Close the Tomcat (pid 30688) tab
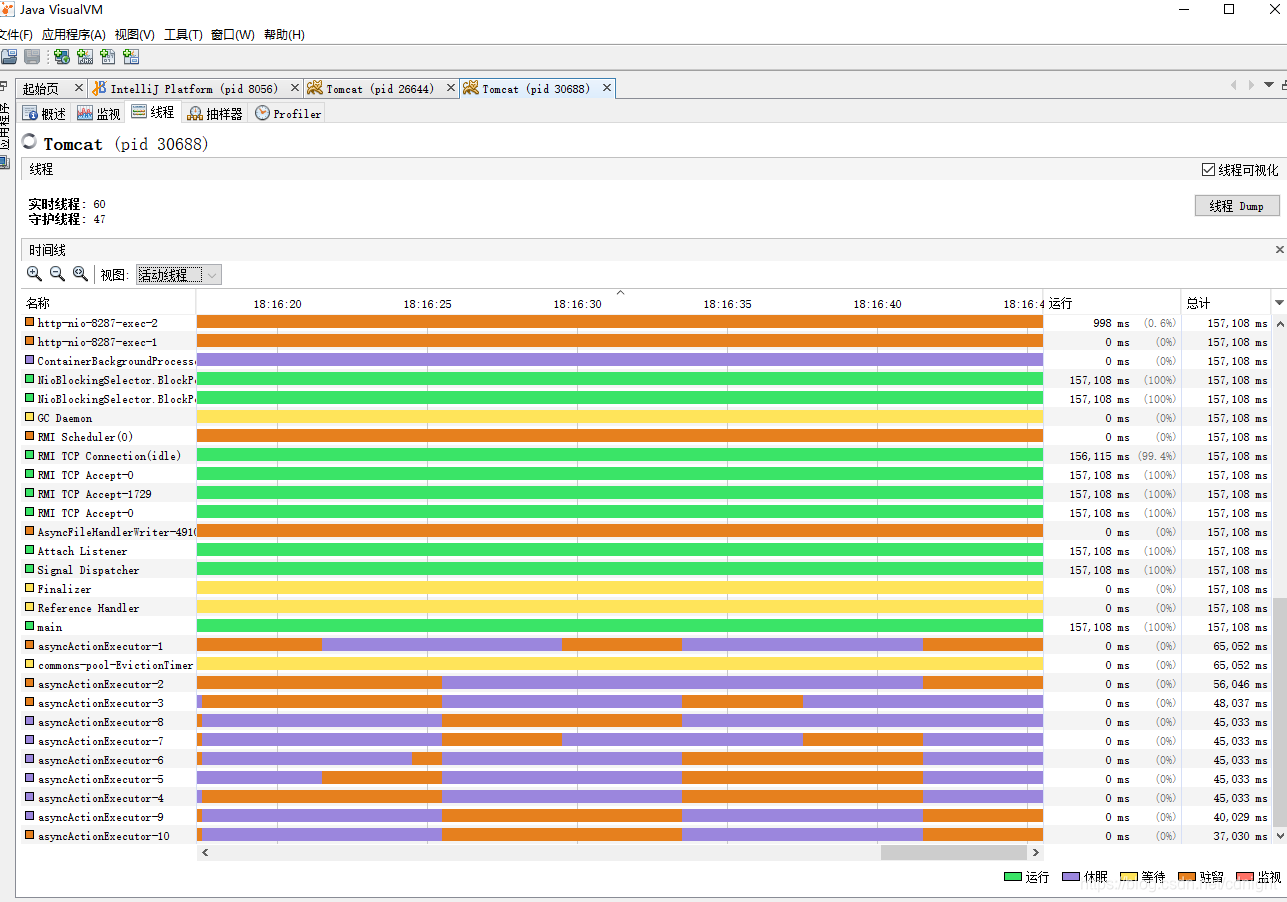 [606, 88]
